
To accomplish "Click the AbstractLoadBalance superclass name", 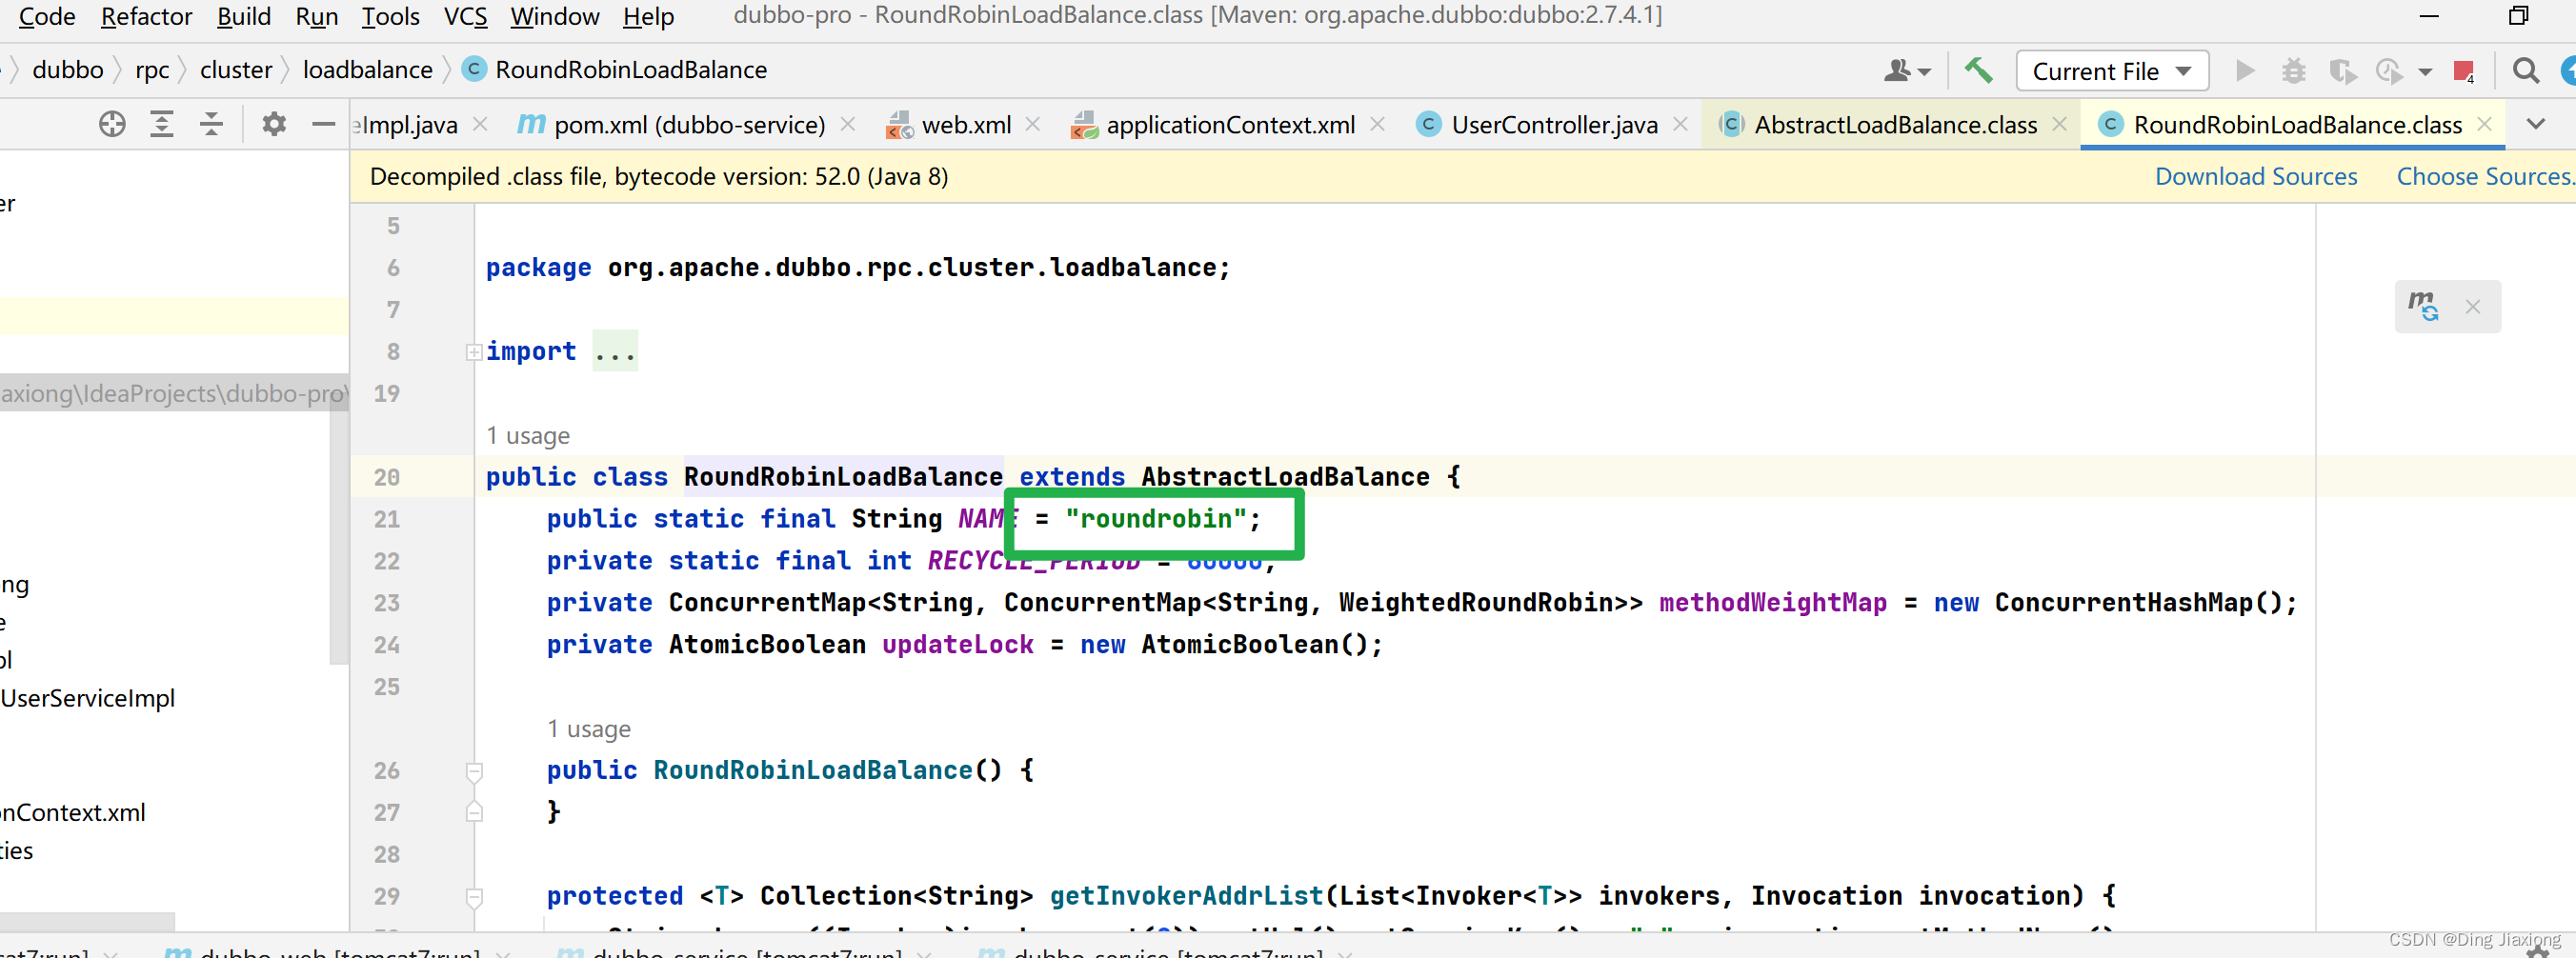I will click(1285, 477).
